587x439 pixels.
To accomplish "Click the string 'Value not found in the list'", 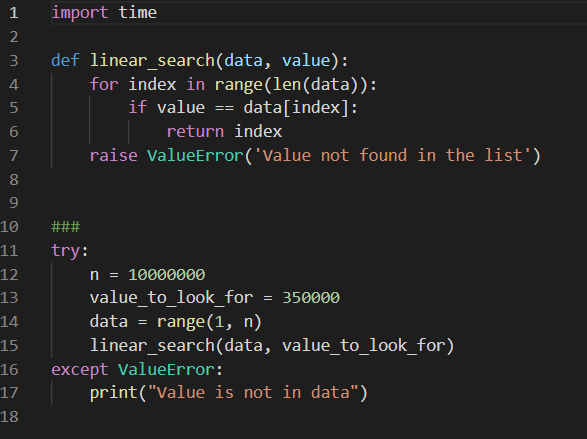I will [x=392, y=155].
